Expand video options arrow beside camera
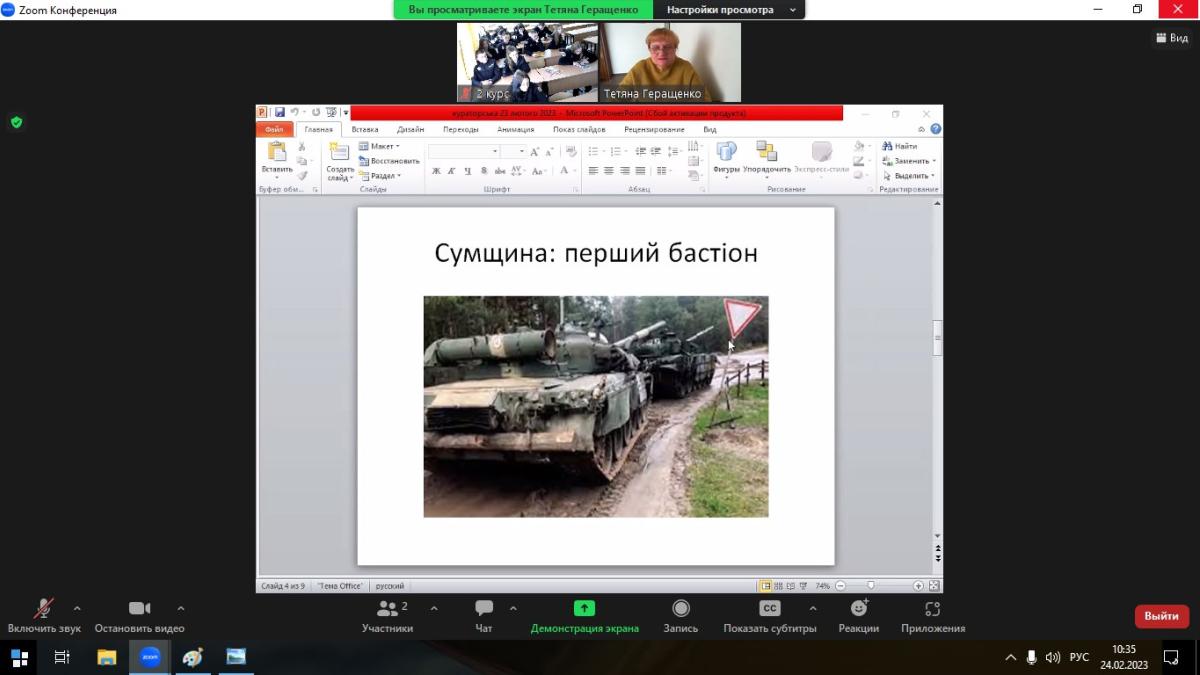This screenshot has height=675, width=1200. click(x=181, y=608)
